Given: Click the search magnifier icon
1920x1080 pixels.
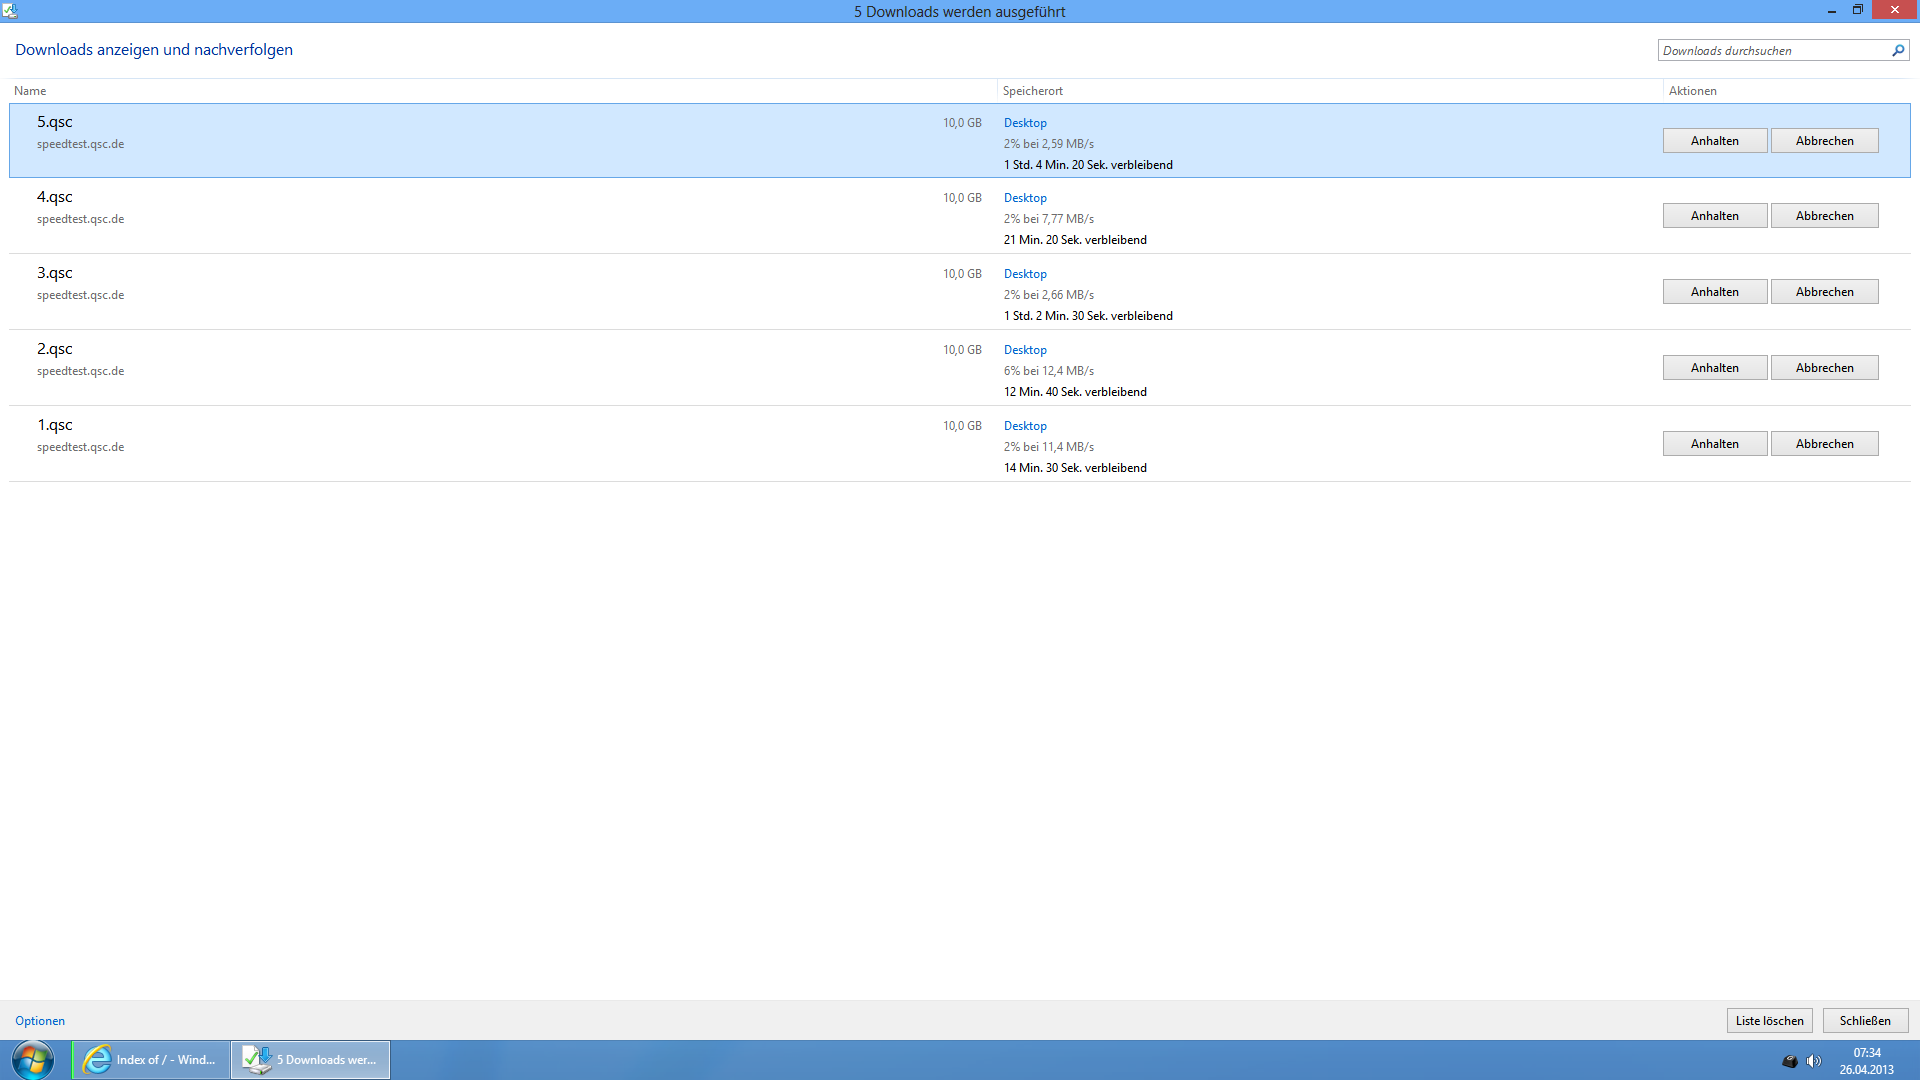Looking at the screenshot, I should pyautogui.click(x=1897, y=50).
